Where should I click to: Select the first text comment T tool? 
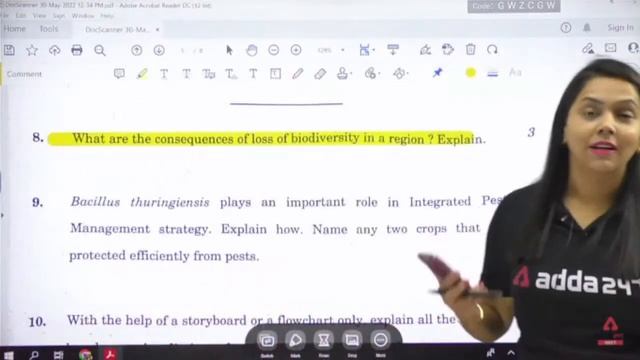tap(164, 74)
